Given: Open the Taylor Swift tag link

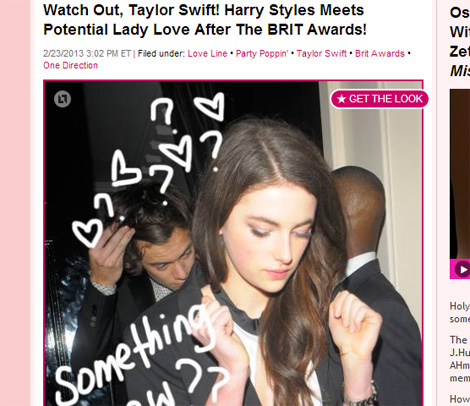Looking at the screenshot, I should pos(322,54).
